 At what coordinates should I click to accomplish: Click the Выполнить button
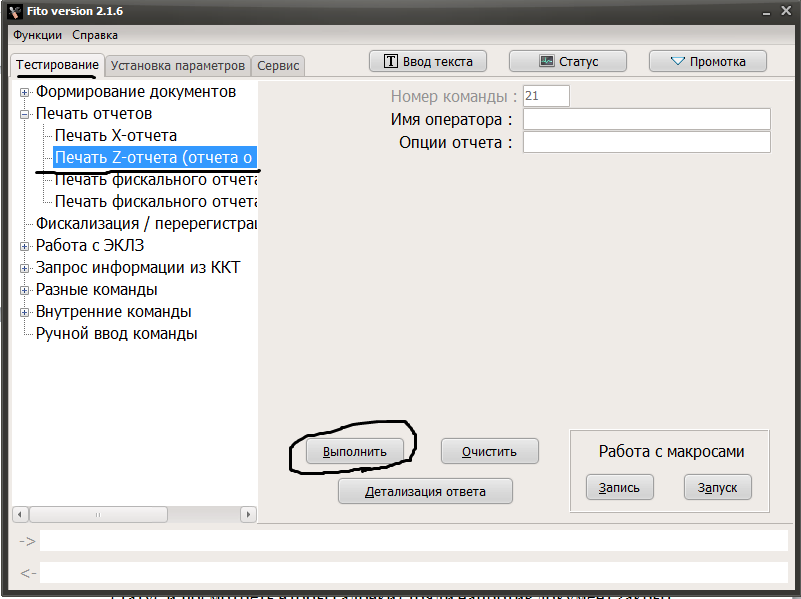(355, 451)
